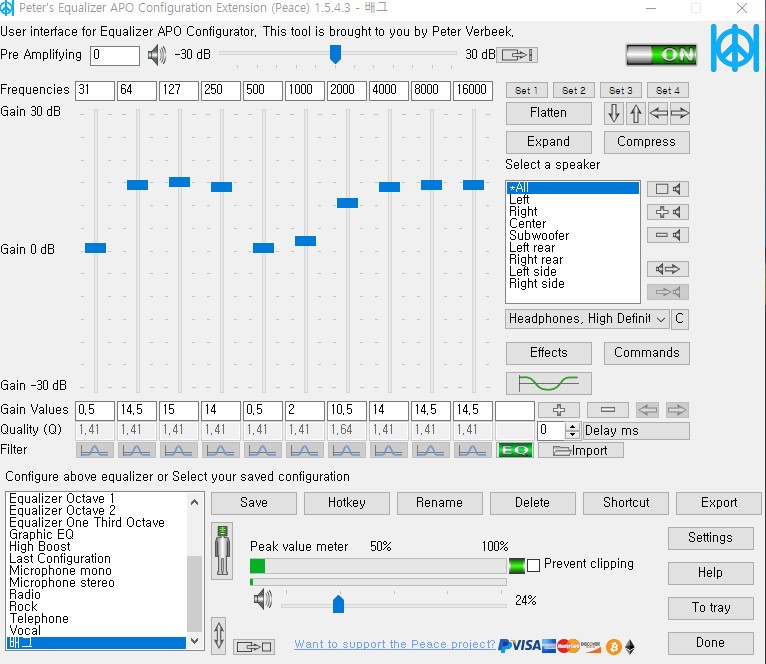Select Left in speaker list
The image size is (766, 664).
[x=573, y=200]
